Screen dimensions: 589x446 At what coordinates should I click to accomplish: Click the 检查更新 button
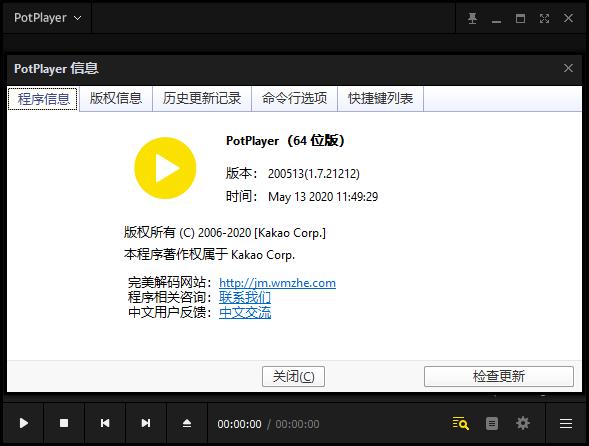pos(499,376)
